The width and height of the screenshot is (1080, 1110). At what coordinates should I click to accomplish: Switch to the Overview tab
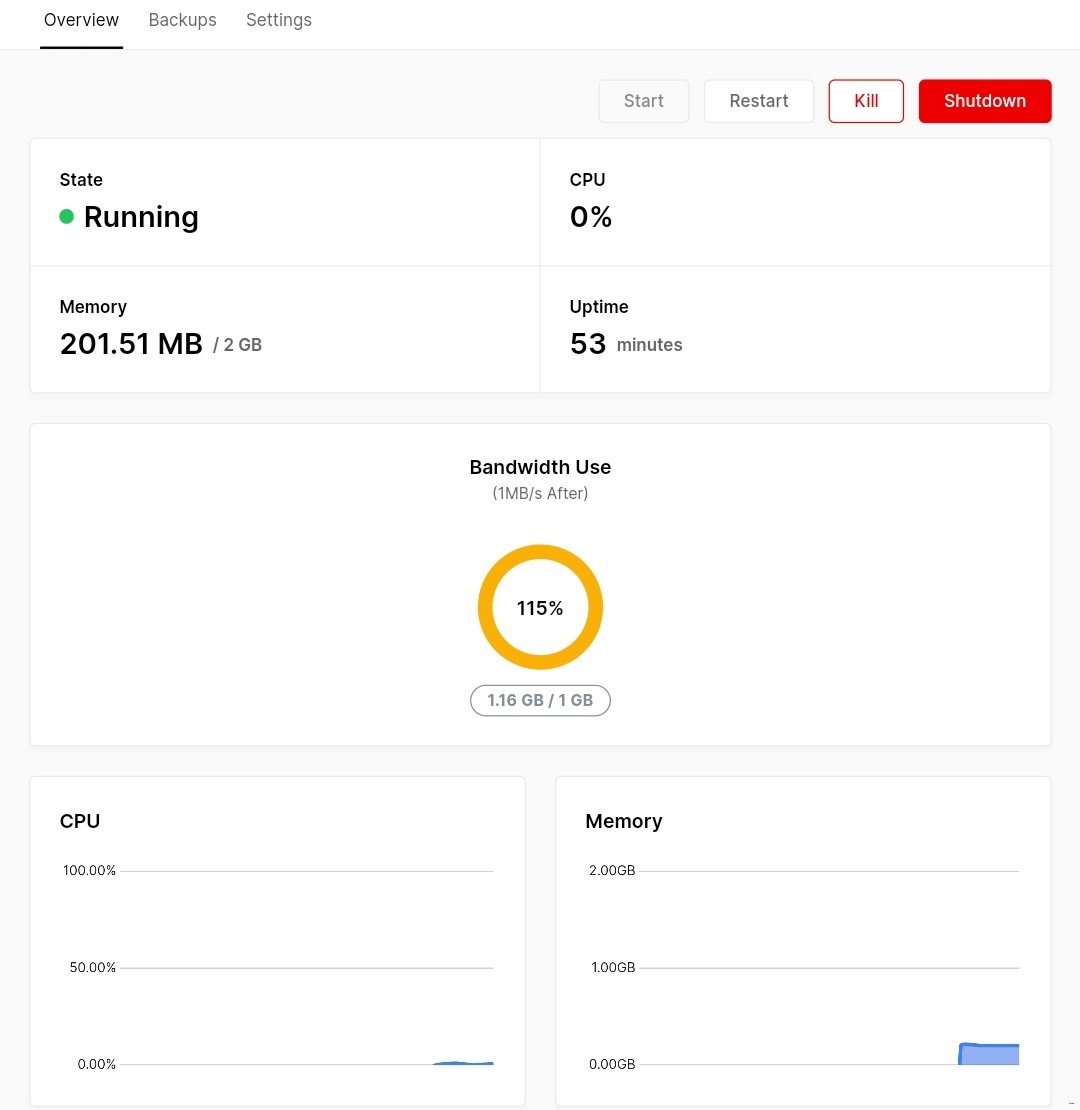pyautogui.click(x=81, y=20)
